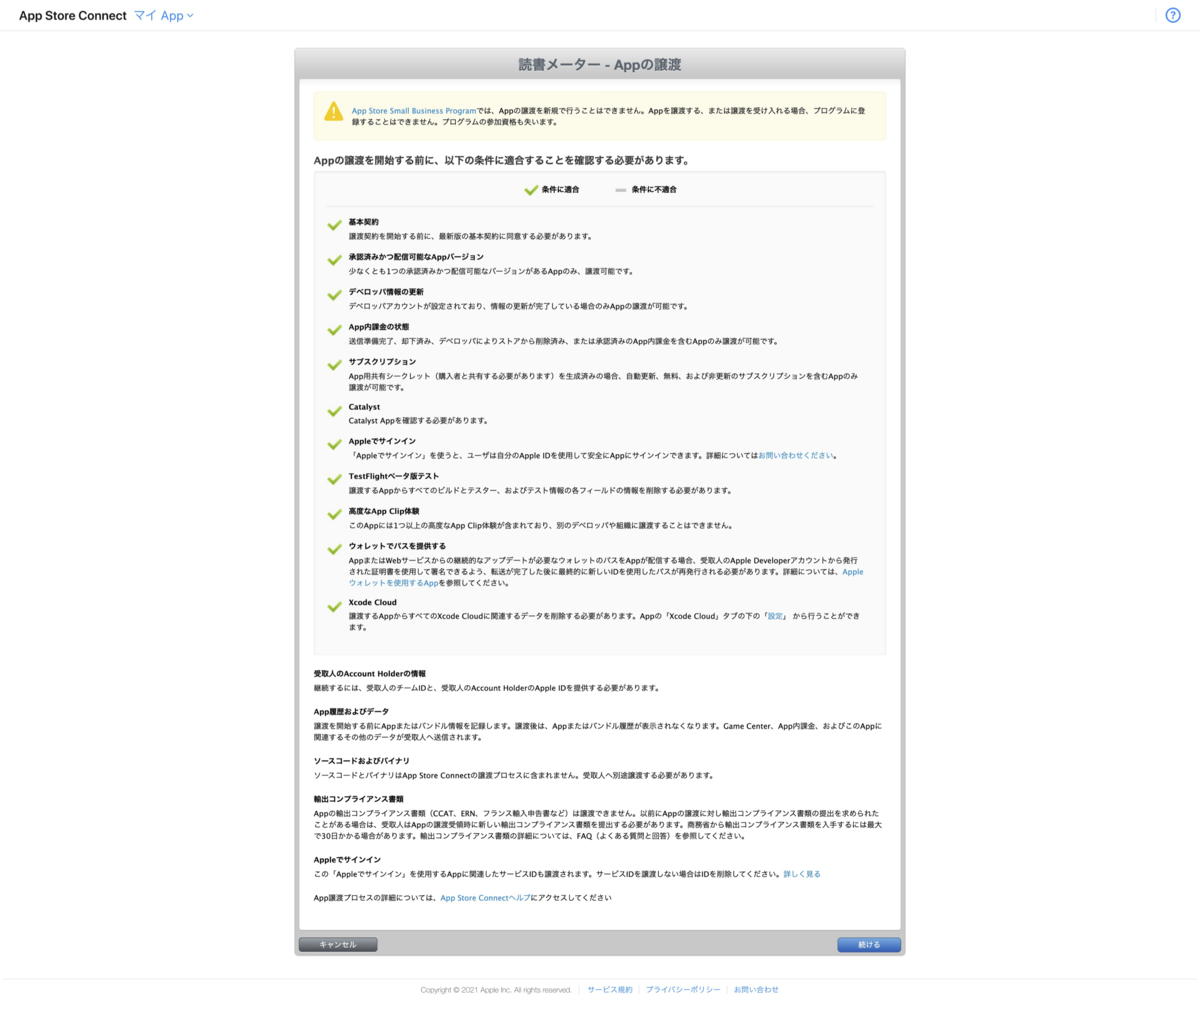
Task: Click the checkmark next to Xcode Cloud
Action: (x=334, y=607)
